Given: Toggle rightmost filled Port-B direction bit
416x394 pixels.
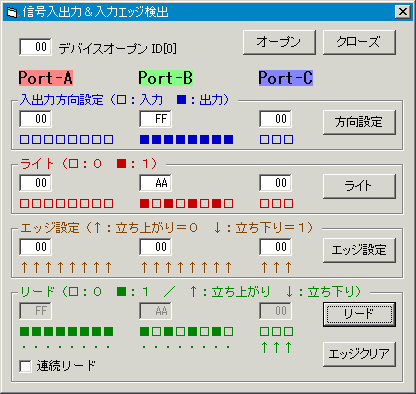Looking at the screenshot, I should click(228, 139).
